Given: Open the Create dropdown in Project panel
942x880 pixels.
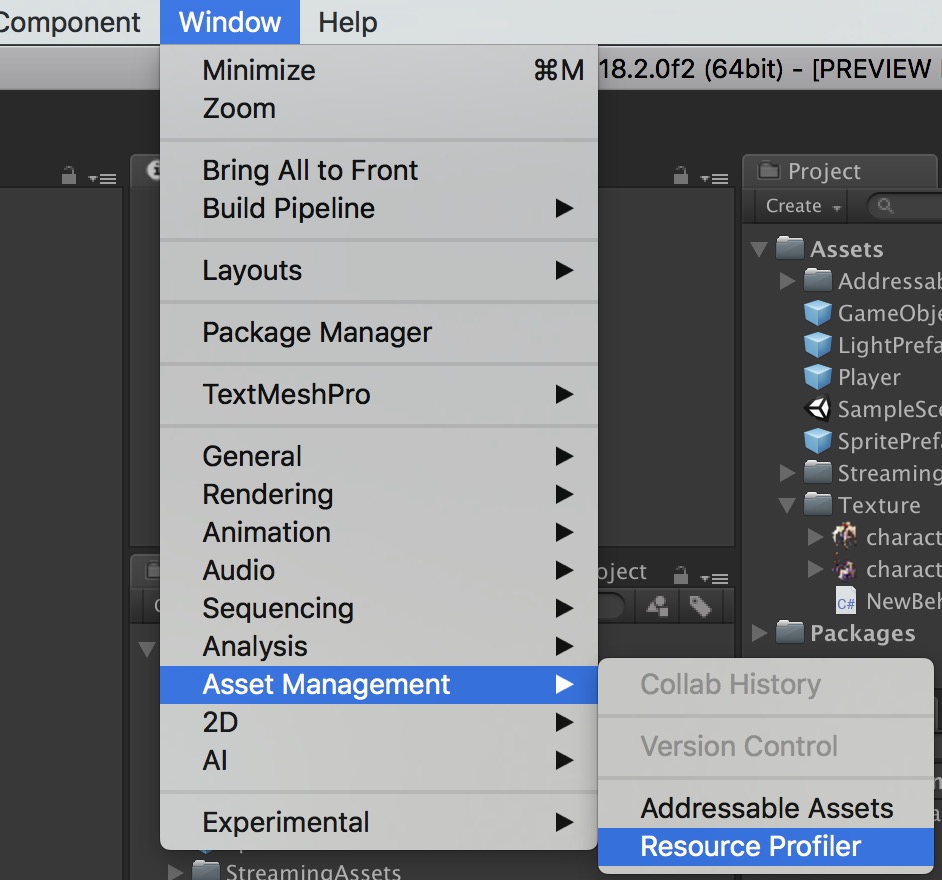Looking at the screenshot, I should [x=802, y=206].
